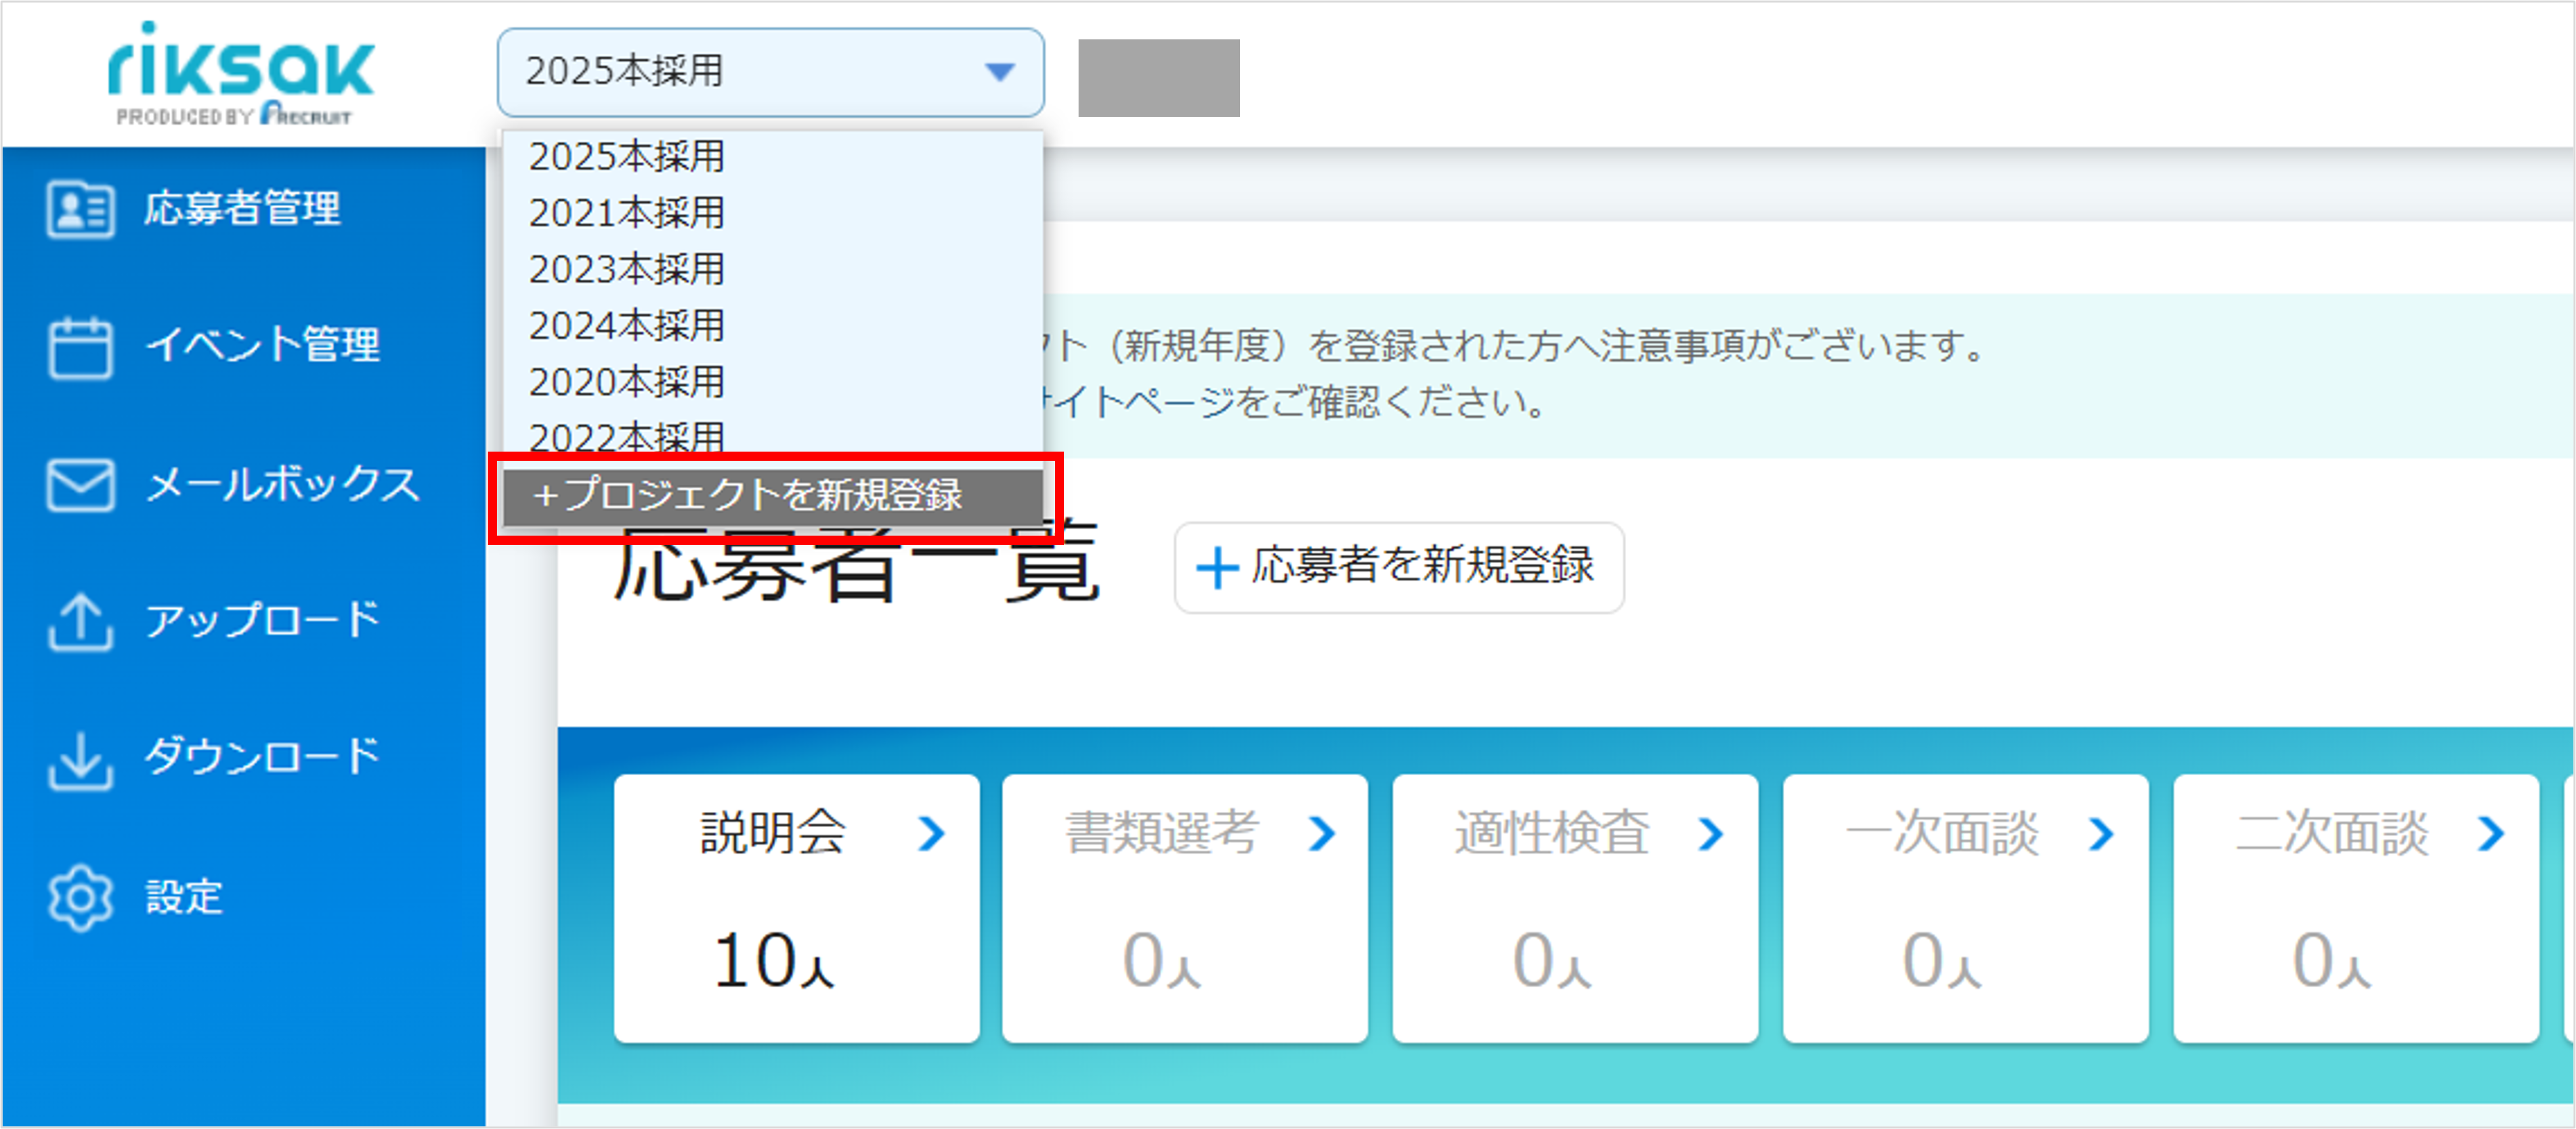Viewport: 2576px width, 1129px height.
Task: Open 応募者管理 menu label
Action: pyautogui.click(x=242, y=209)
